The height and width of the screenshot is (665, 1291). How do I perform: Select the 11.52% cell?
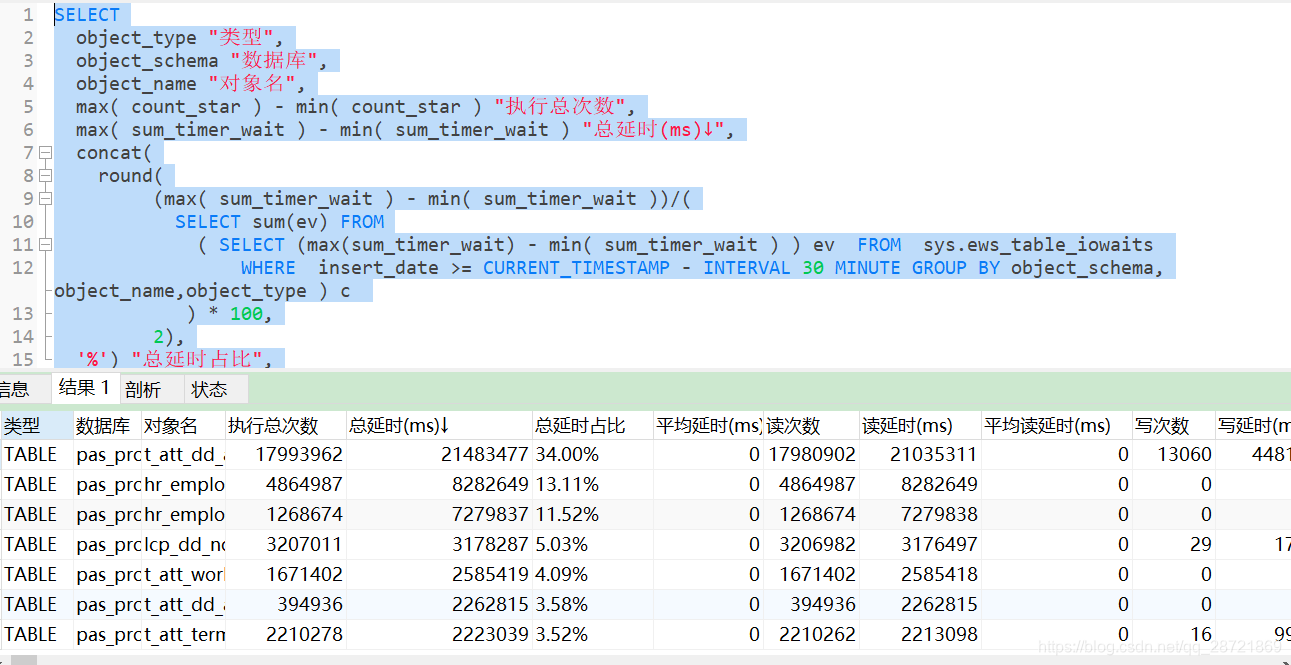(x=592, y=514)
